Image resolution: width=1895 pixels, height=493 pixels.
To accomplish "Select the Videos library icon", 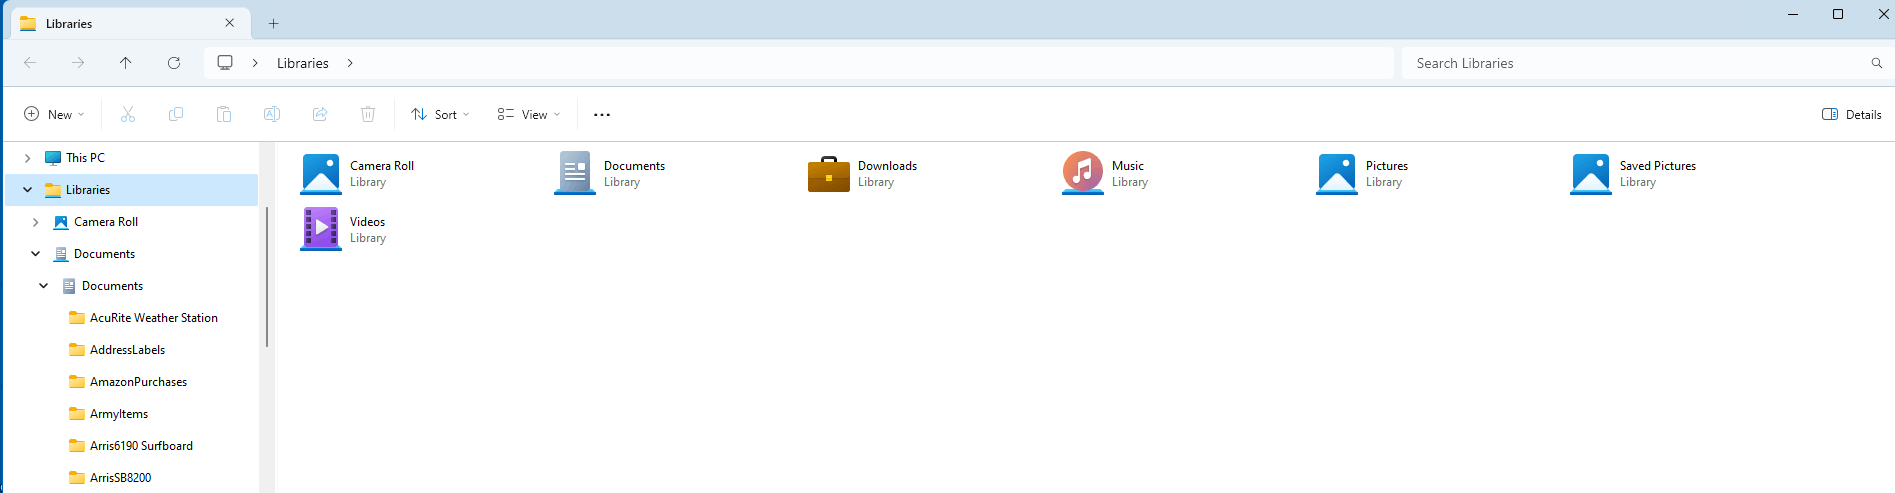I will (x=321, y=229).
